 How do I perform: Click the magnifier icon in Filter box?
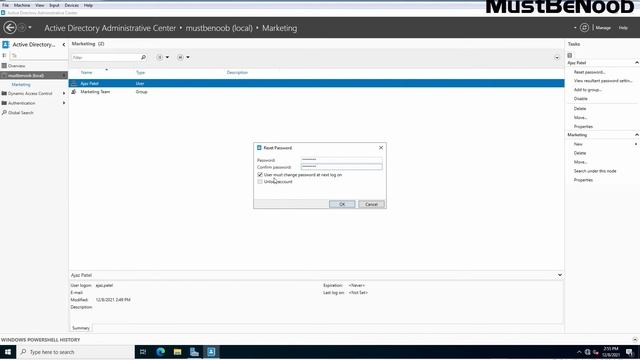tap(143, 58)
